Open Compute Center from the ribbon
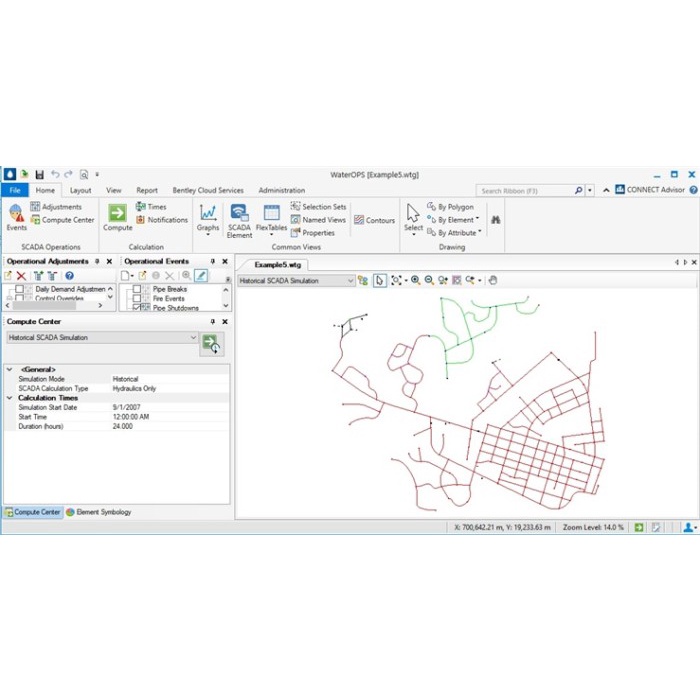 tap(62, 220)
